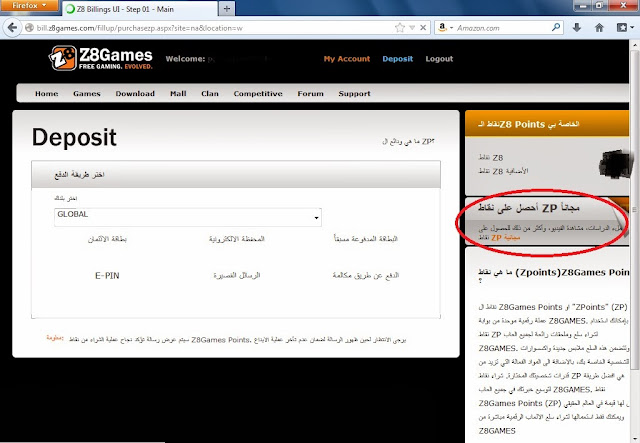Bookmark page with the star icon
Viewport: 640px width, 443px height.
pos(400,28)
